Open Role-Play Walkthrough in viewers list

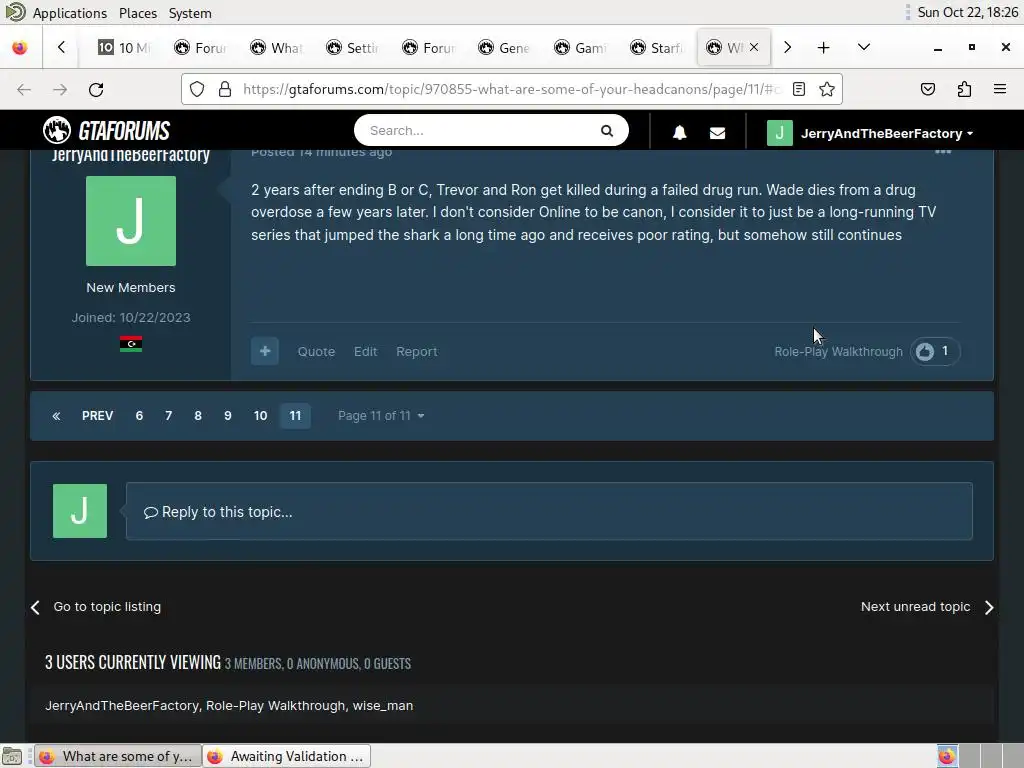pyautogui.click(x=276, y=705)
